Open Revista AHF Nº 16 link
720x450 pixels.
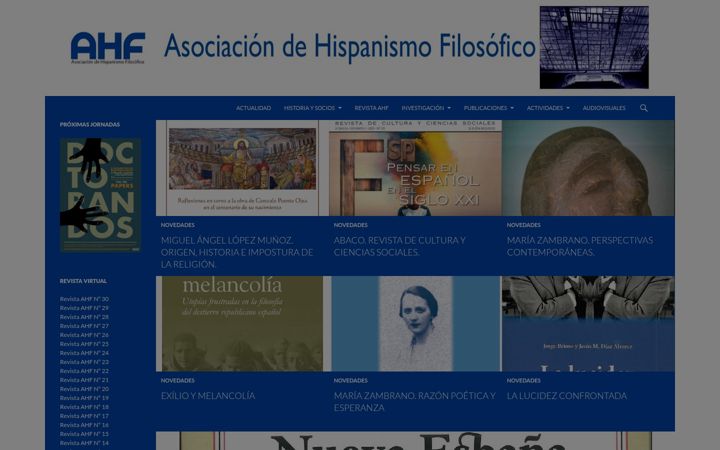pyautogui.click(x=84, y=425)
